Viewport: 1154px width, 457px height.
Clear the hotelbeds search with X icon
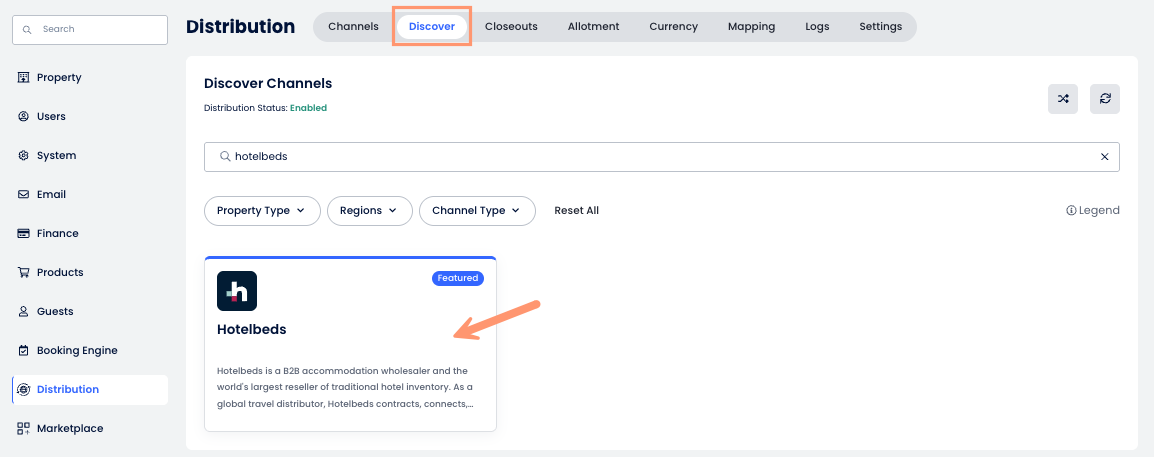click(x=1104, y=157)
